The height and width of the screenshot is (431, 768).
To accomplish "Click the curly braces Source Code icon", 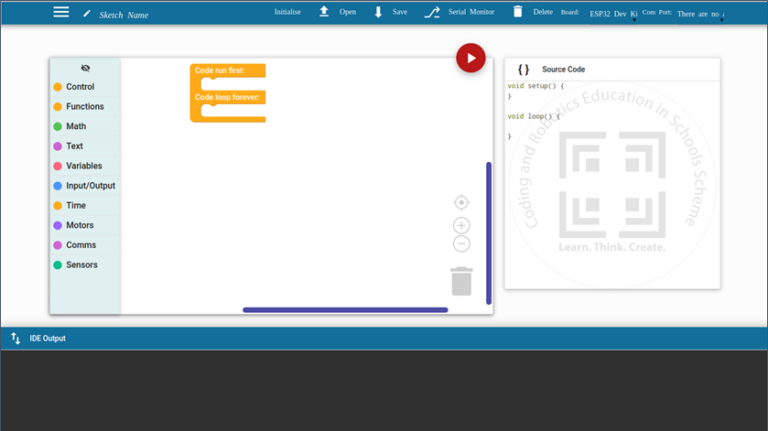I will click(524, 70).
